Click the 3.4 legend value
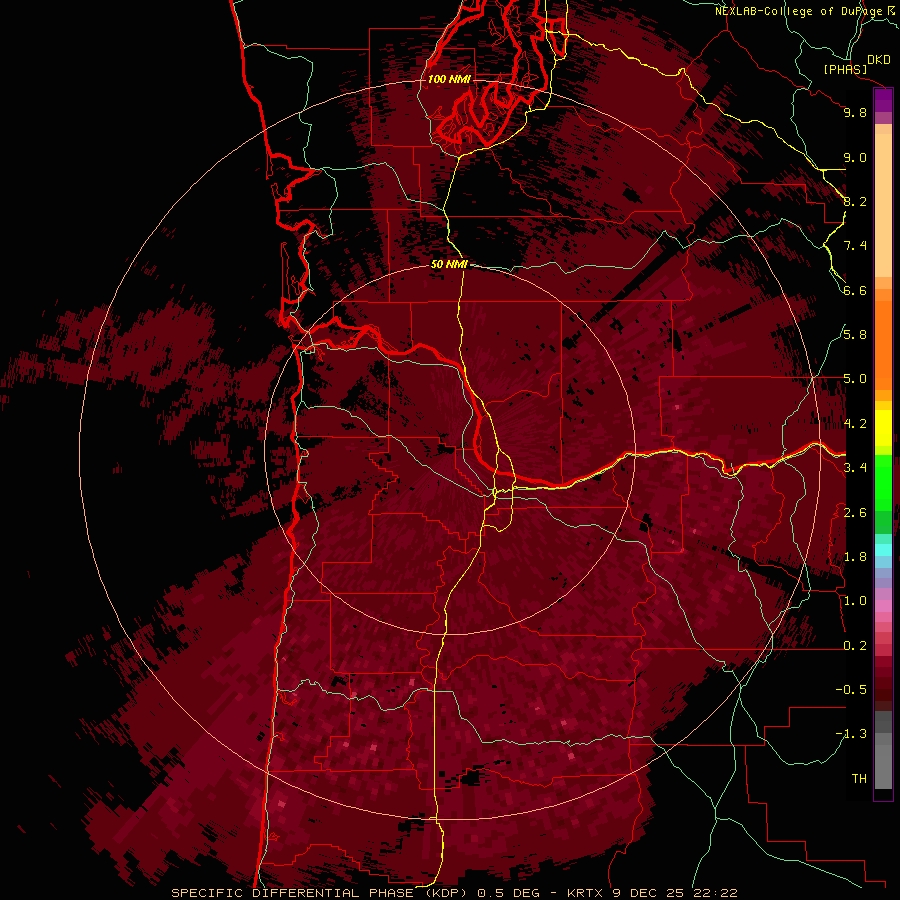Image resolution: width=900 pixels, height=900 pixels. click(855, 468)
